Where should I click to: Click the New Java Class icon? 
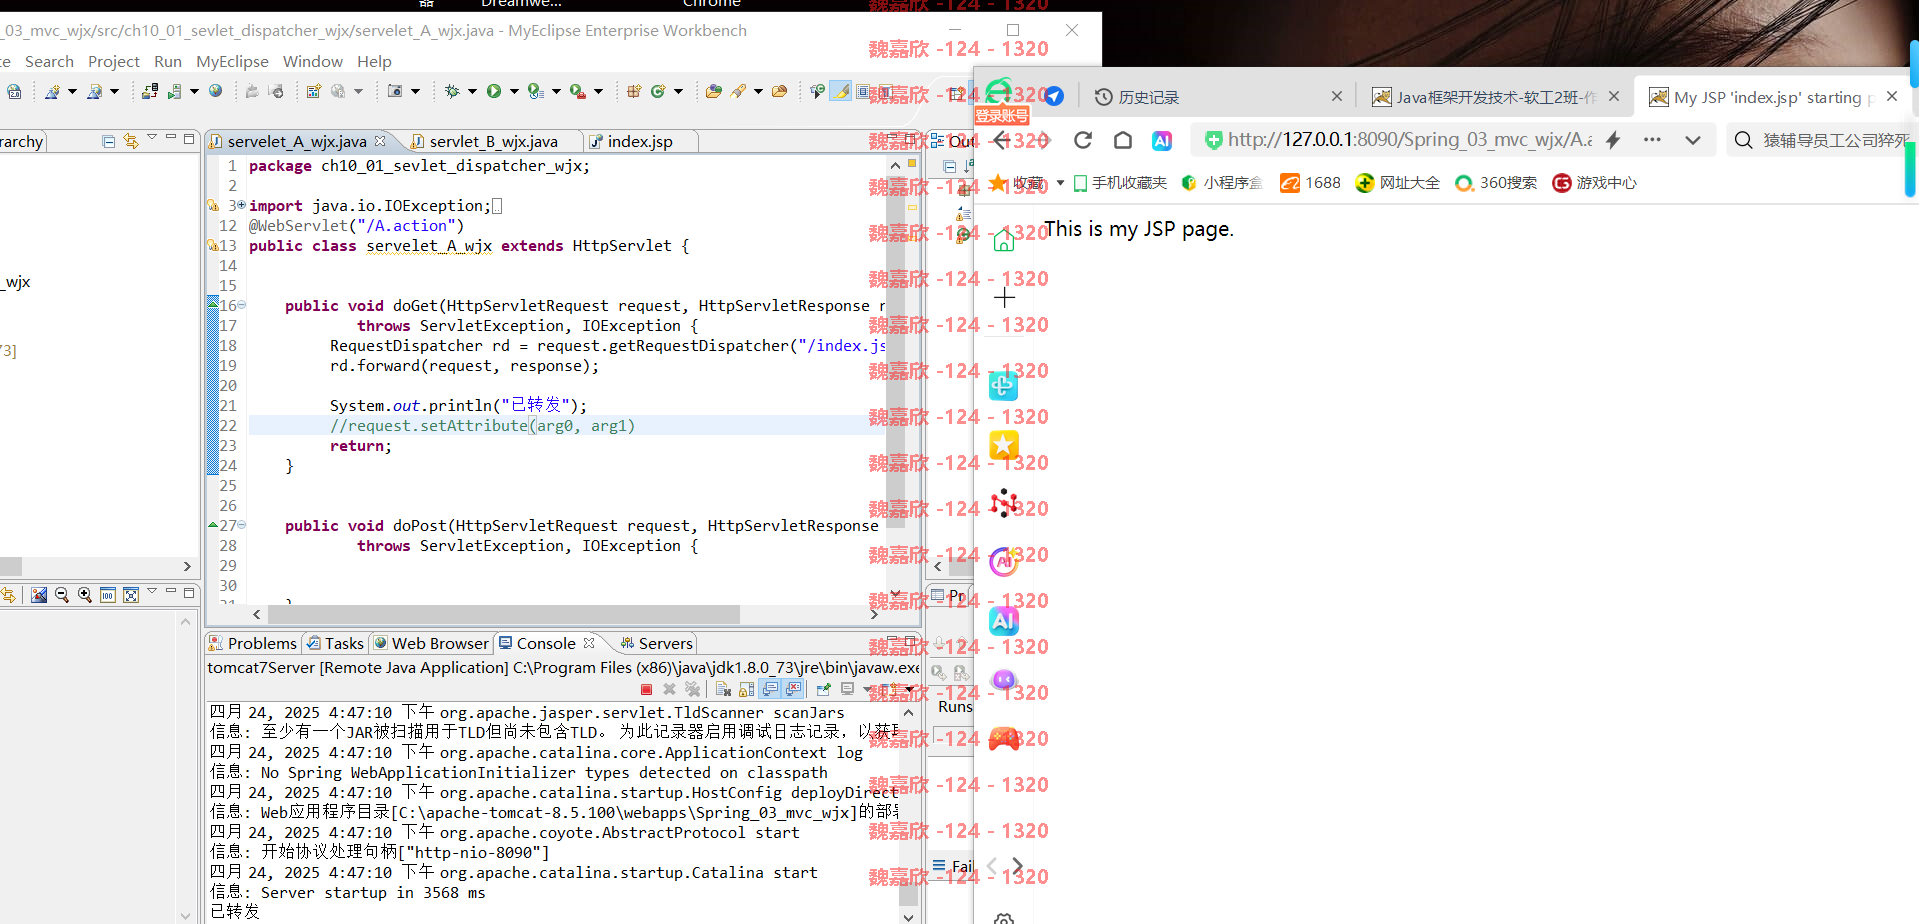pos(658,91)
